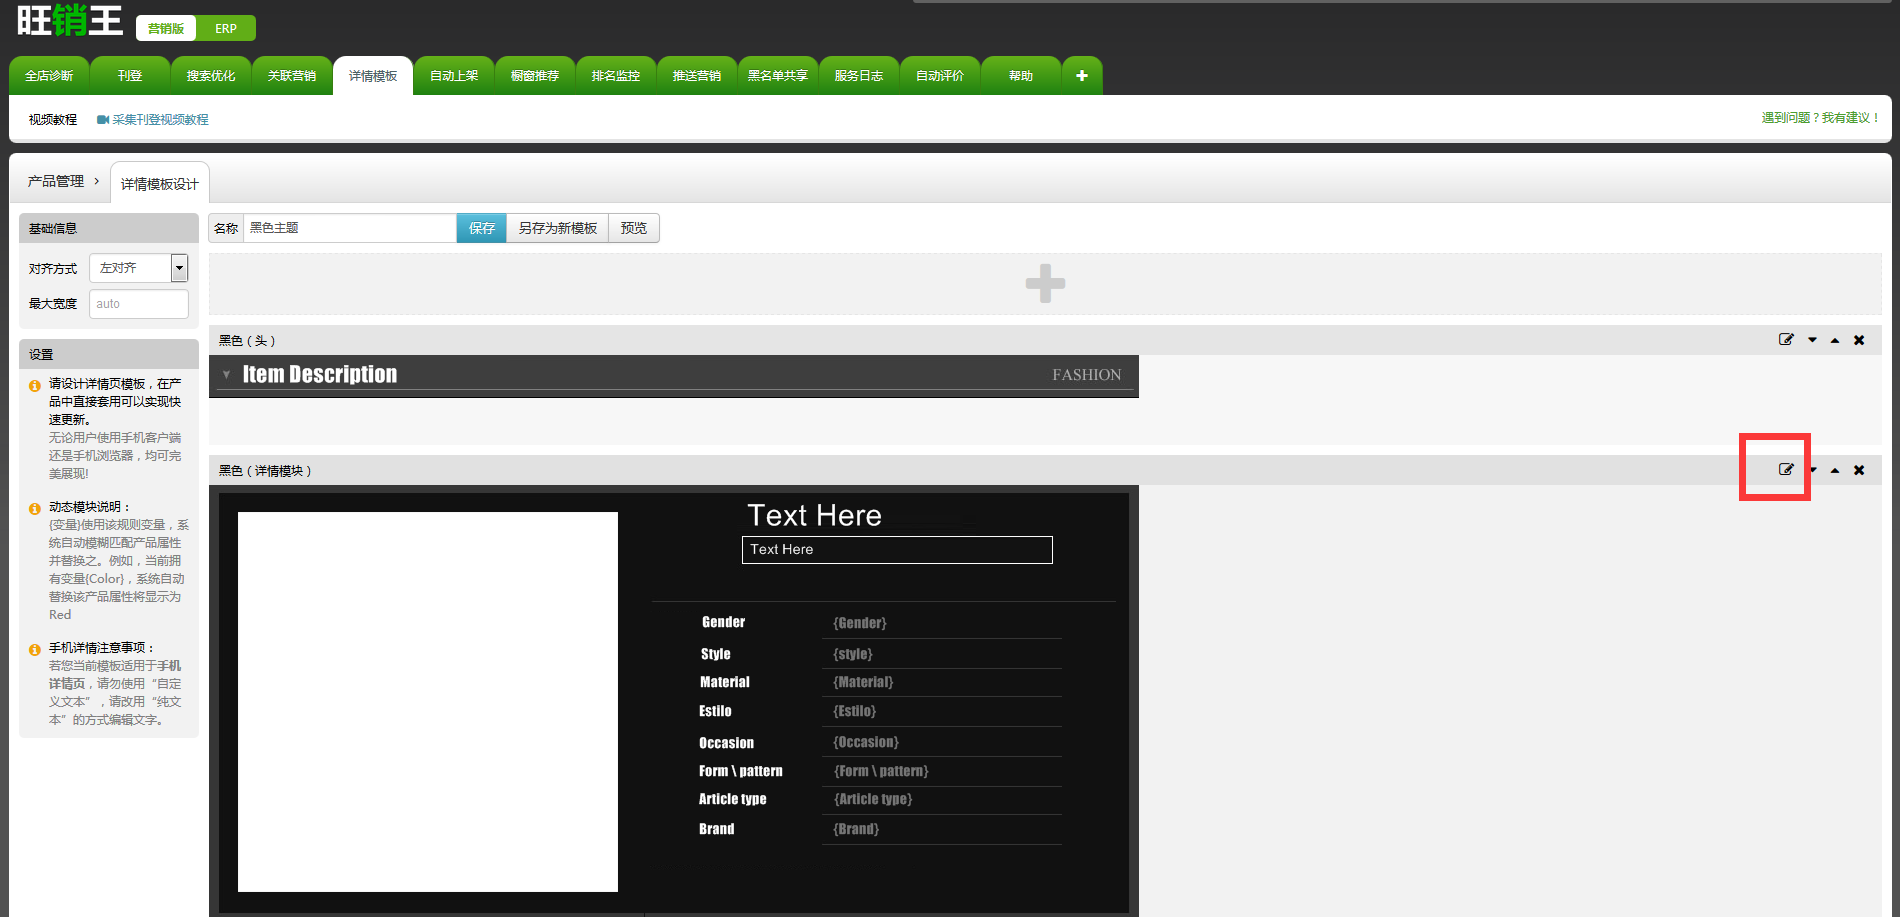
Task: Open the 黑名单共享 tab
Action: 778,76
